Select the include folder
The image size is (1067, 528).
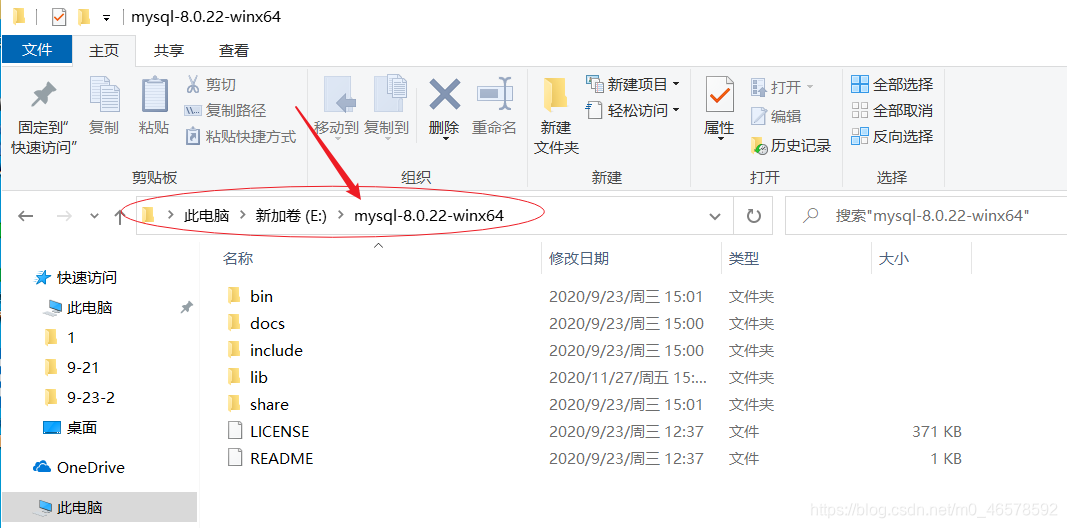click(x=276, y=350)
